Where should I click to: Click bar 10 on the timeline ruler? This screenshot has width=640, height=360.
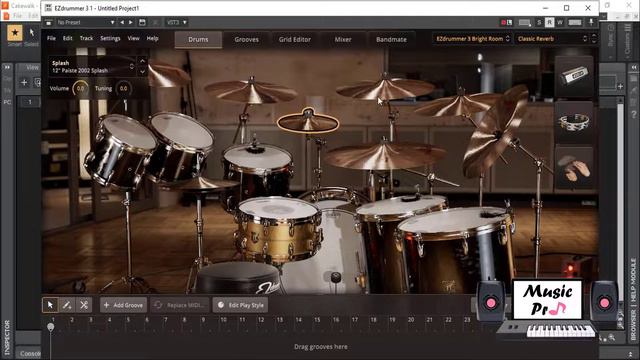tap(224, 320)
